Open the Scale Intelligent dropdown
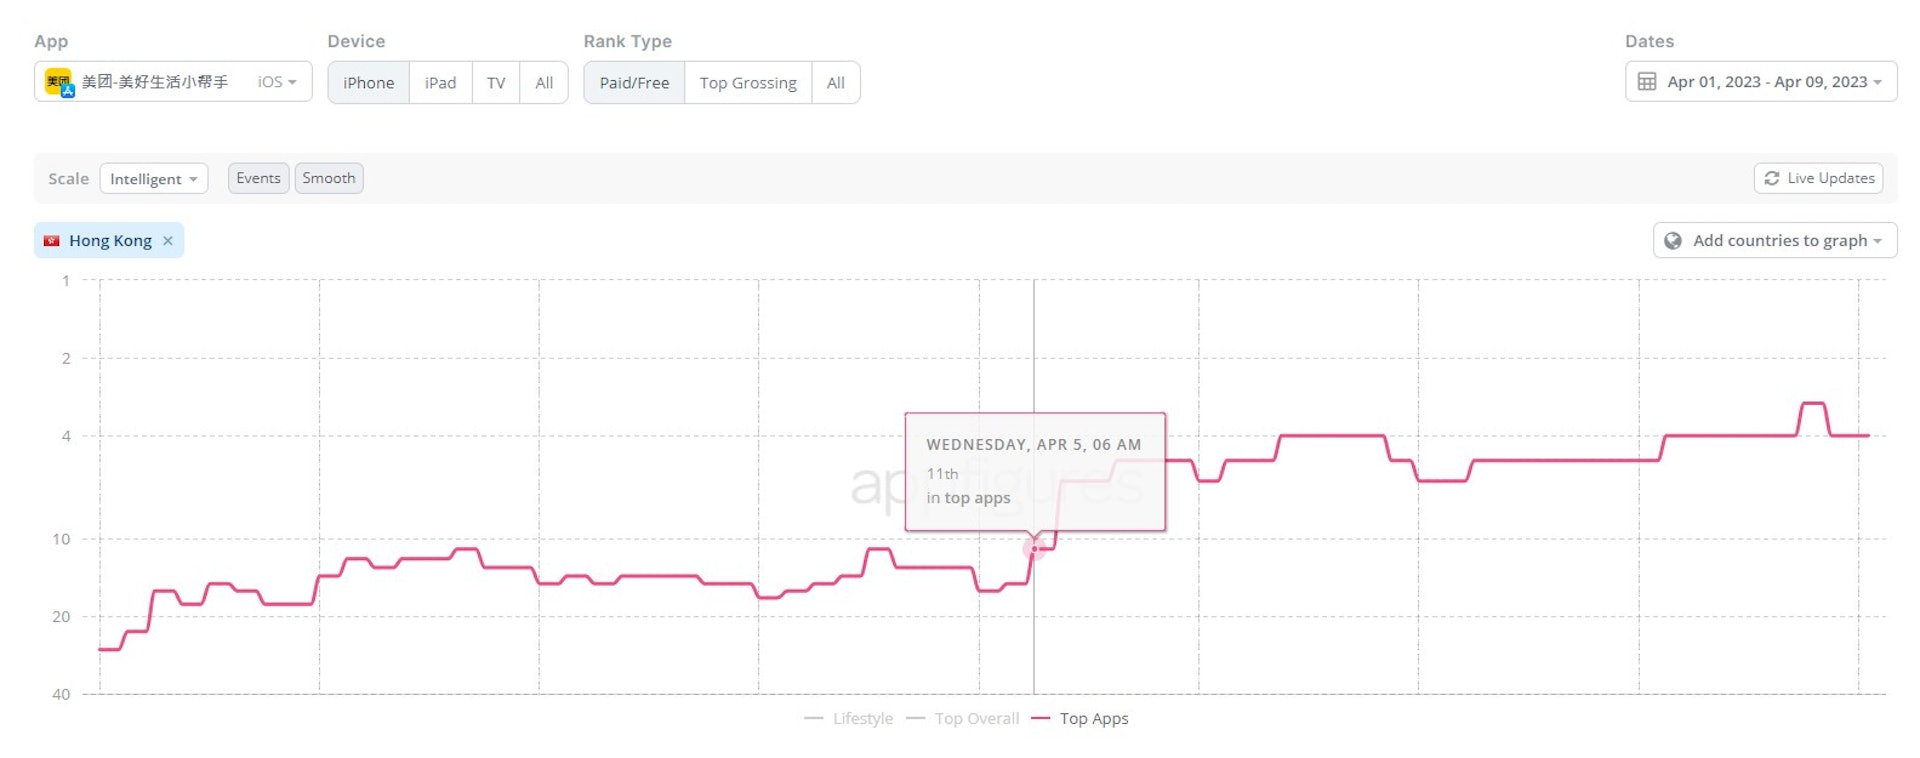This screenshot has height=758, width=1920. pos(153,179)
